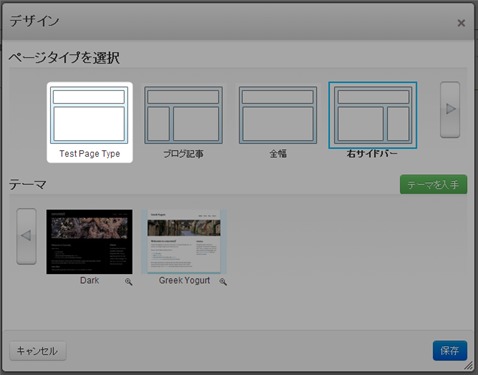The image size is (478, 375).
Task: Select the Test Page Type layout icon
Action: 89,115
